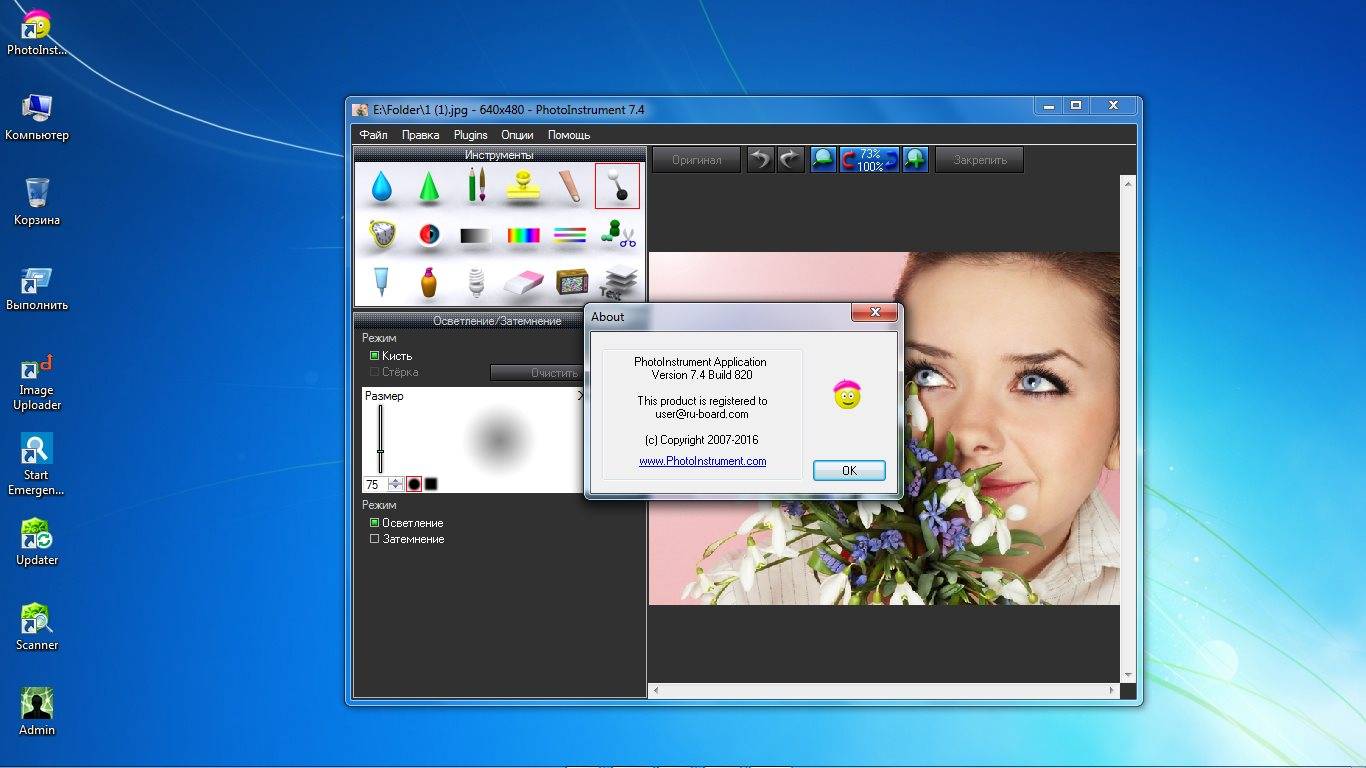Select the green cone sharpen tool
Image resolution: width=1366 pixels, height=768 pixels.
coord(429,186)
